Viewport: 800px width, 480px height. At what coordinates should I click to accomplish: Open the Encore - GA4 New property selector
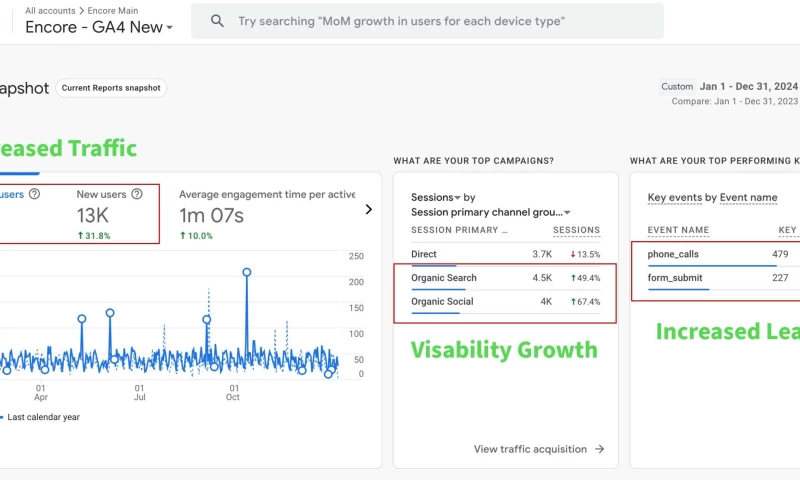tap(99, 27)
